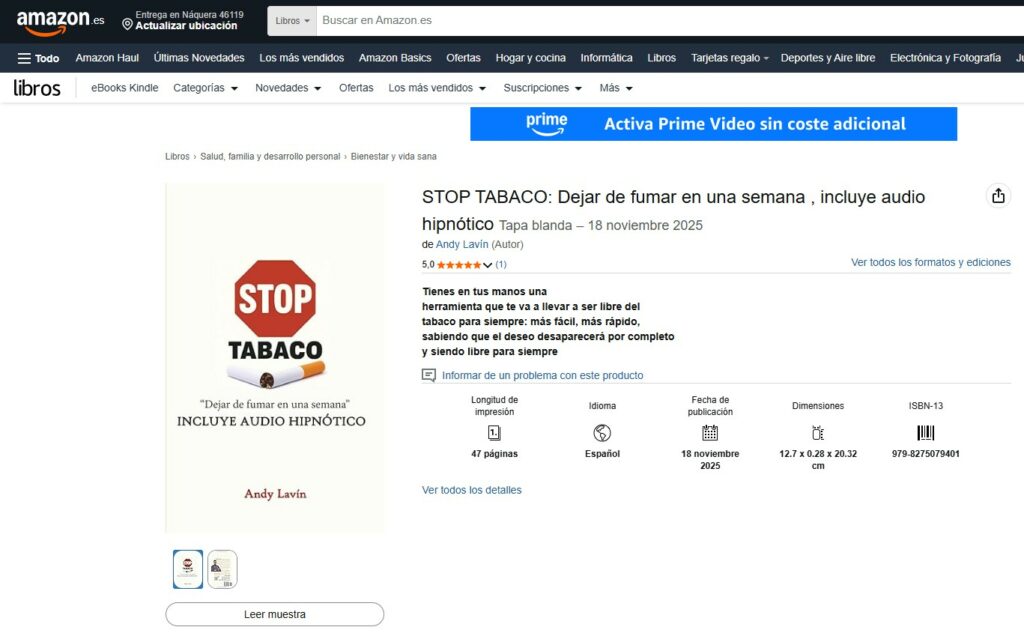This screenshot has width=1024, height=639.
Task: Select the second book cover thumbnail
Action: pos(222,569)
